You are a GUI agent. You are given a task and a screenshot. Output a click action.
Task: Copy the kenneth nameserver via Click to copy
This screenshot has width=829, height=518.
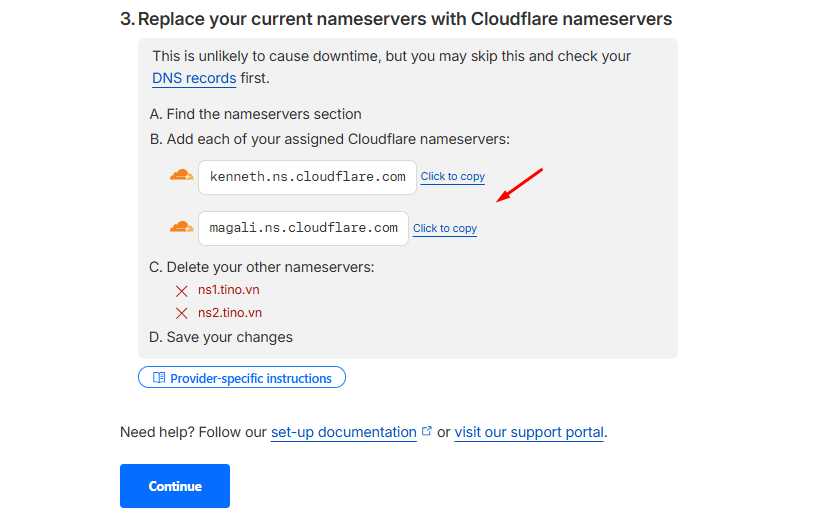453,177
